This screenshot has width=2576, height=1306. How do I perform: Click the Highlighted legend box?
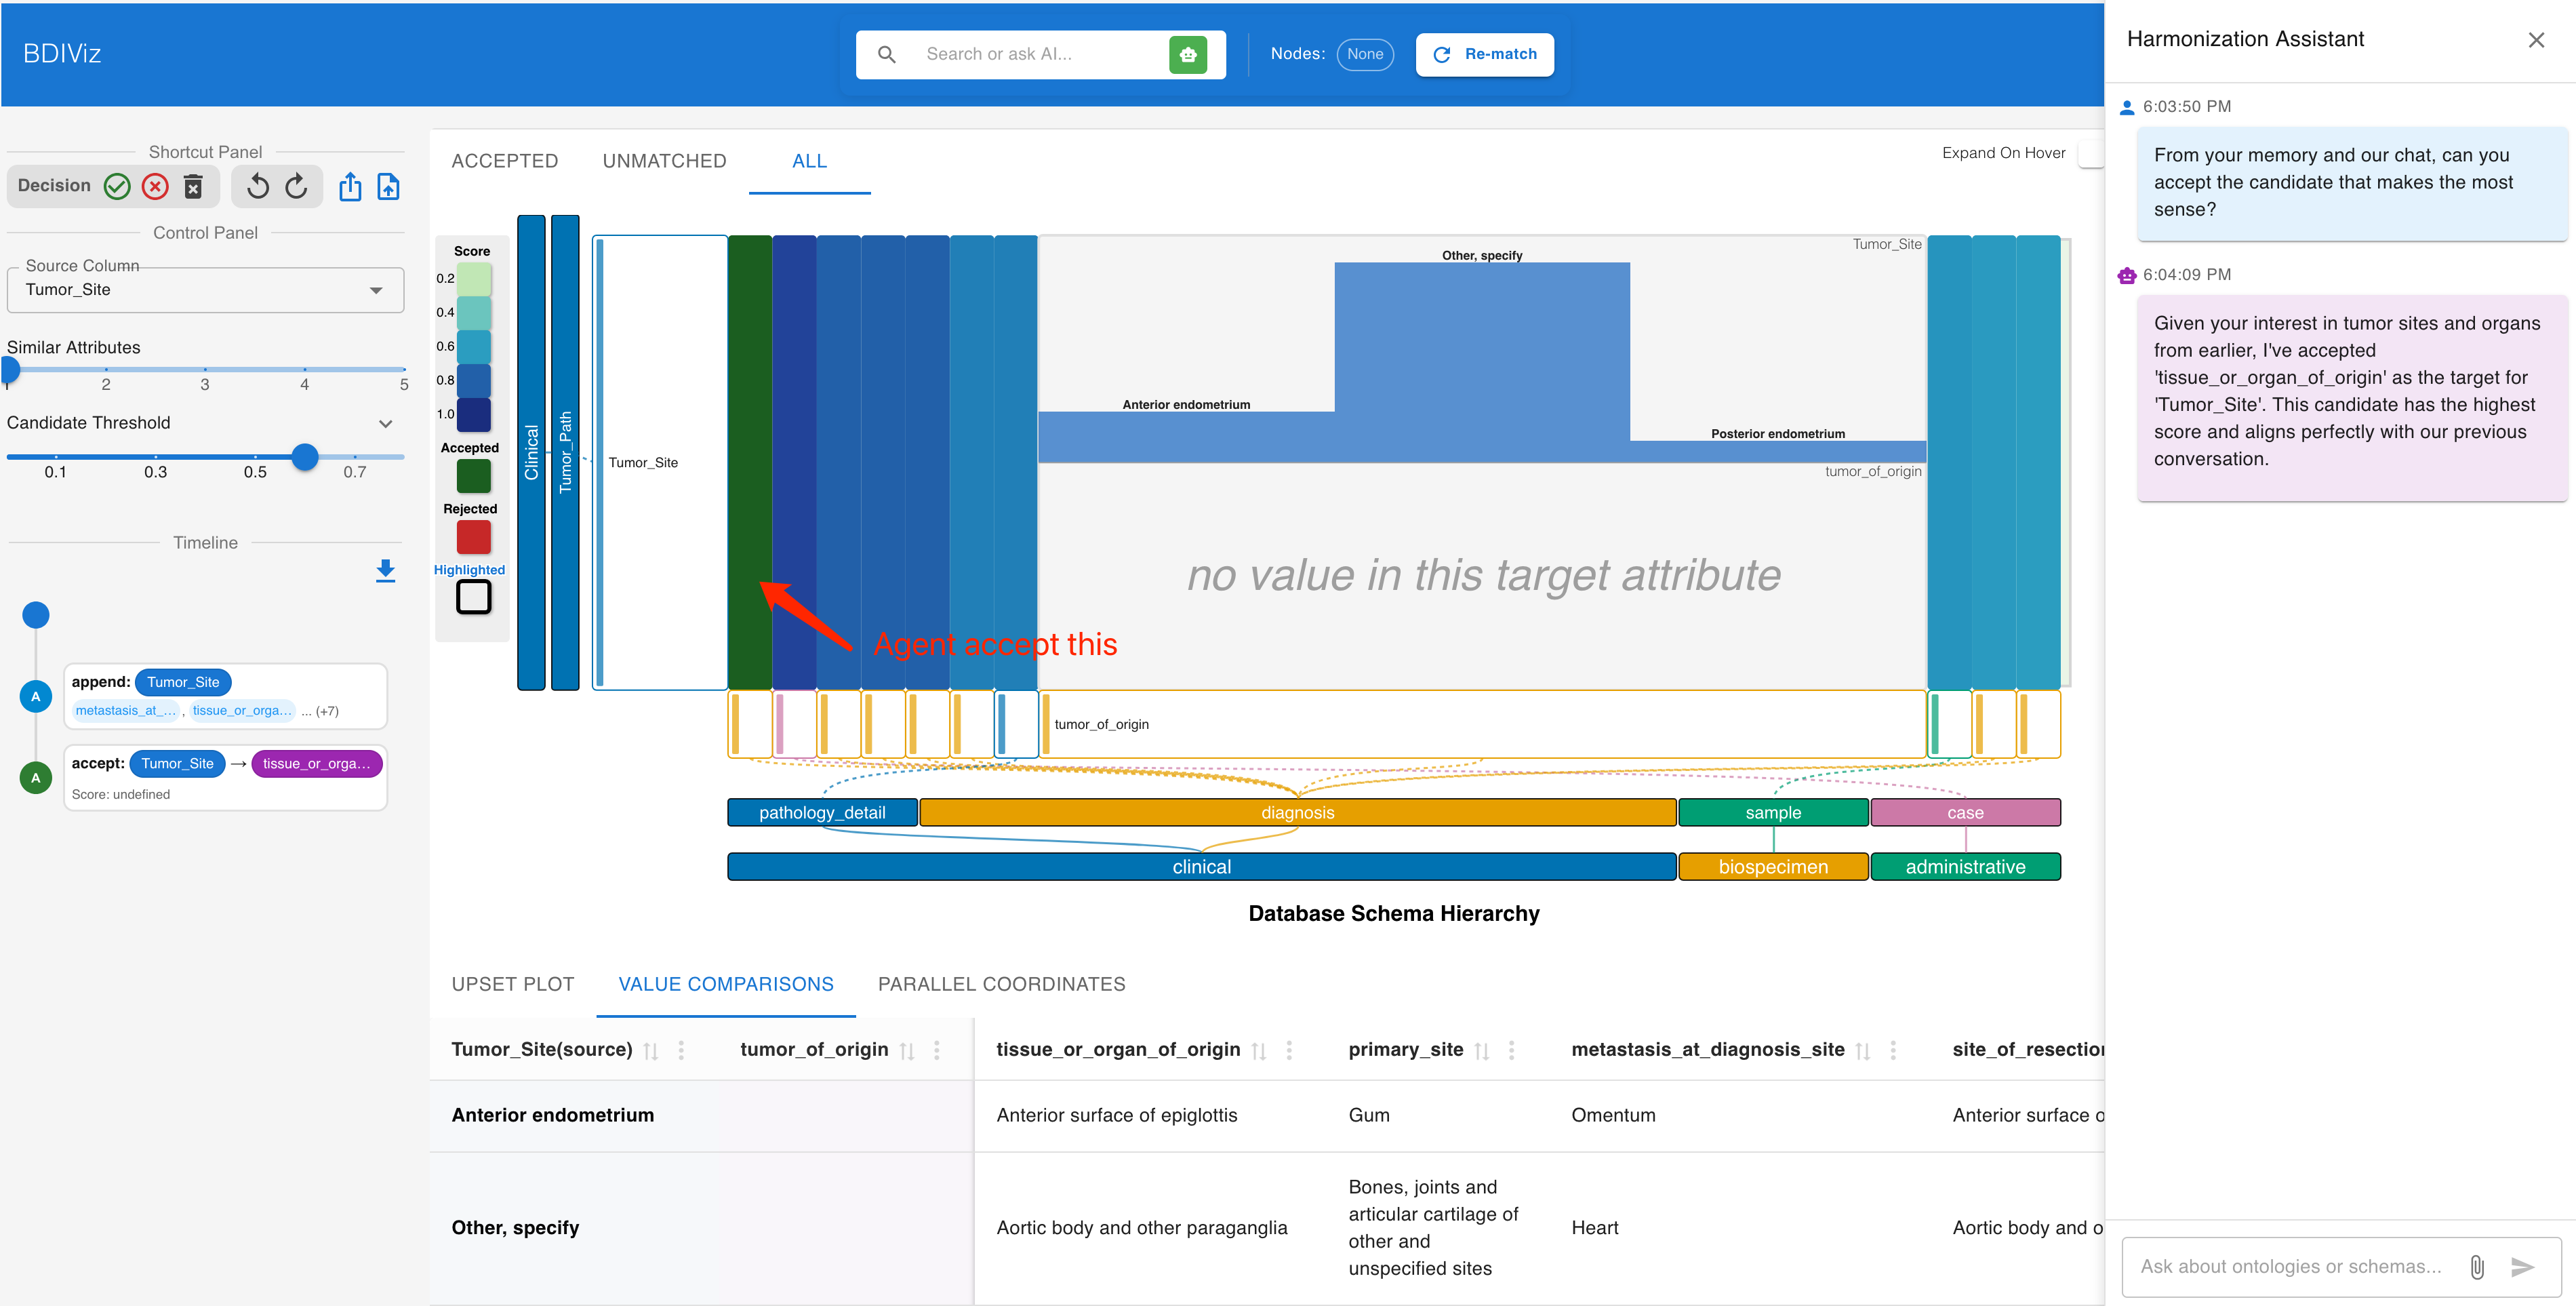tap(473, 597)
